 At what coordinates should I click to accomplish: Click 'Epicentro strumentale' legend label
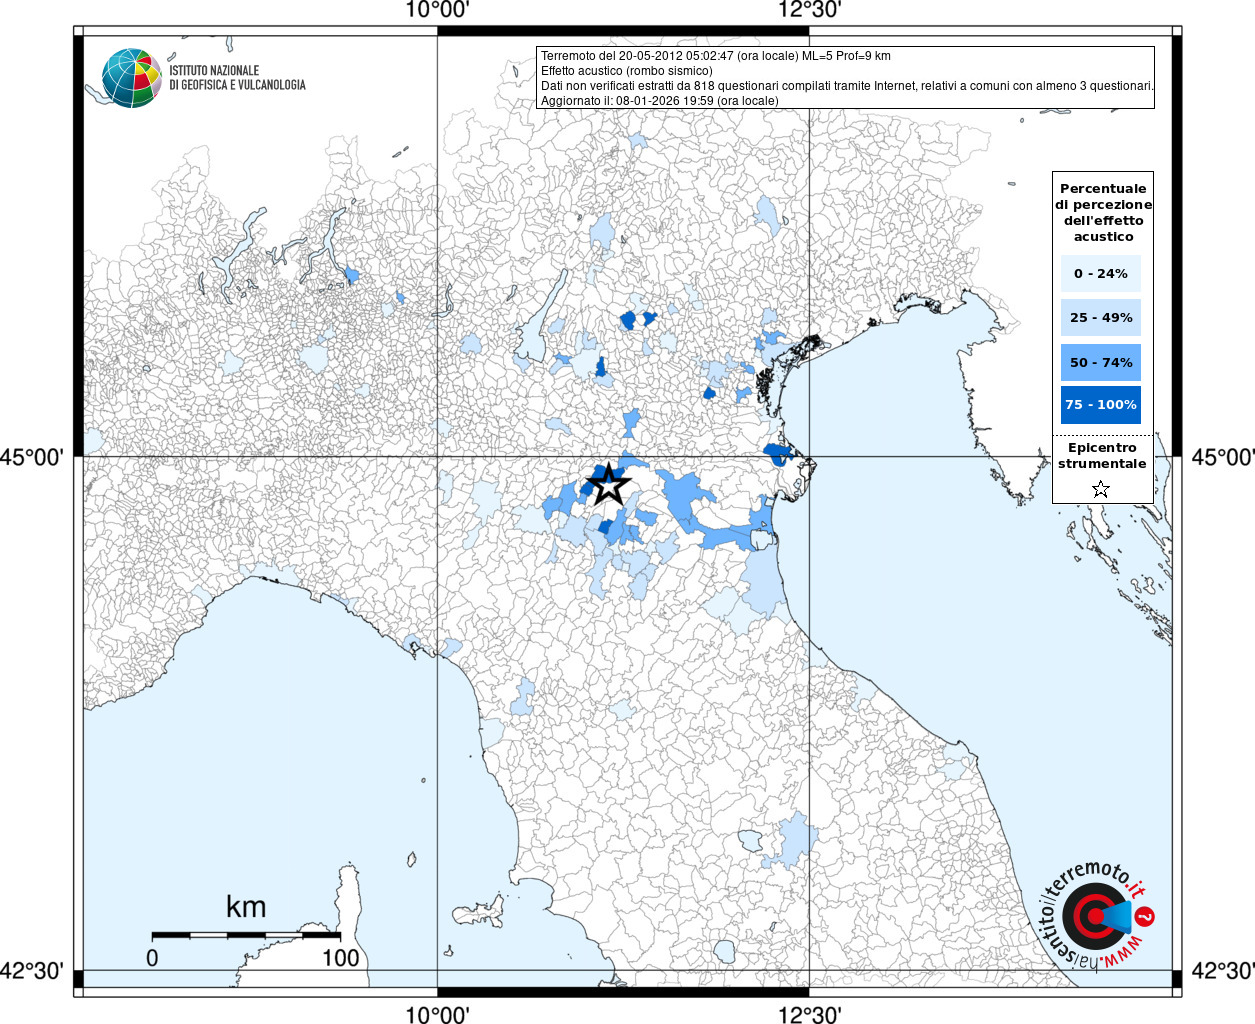coord(1102,455)
